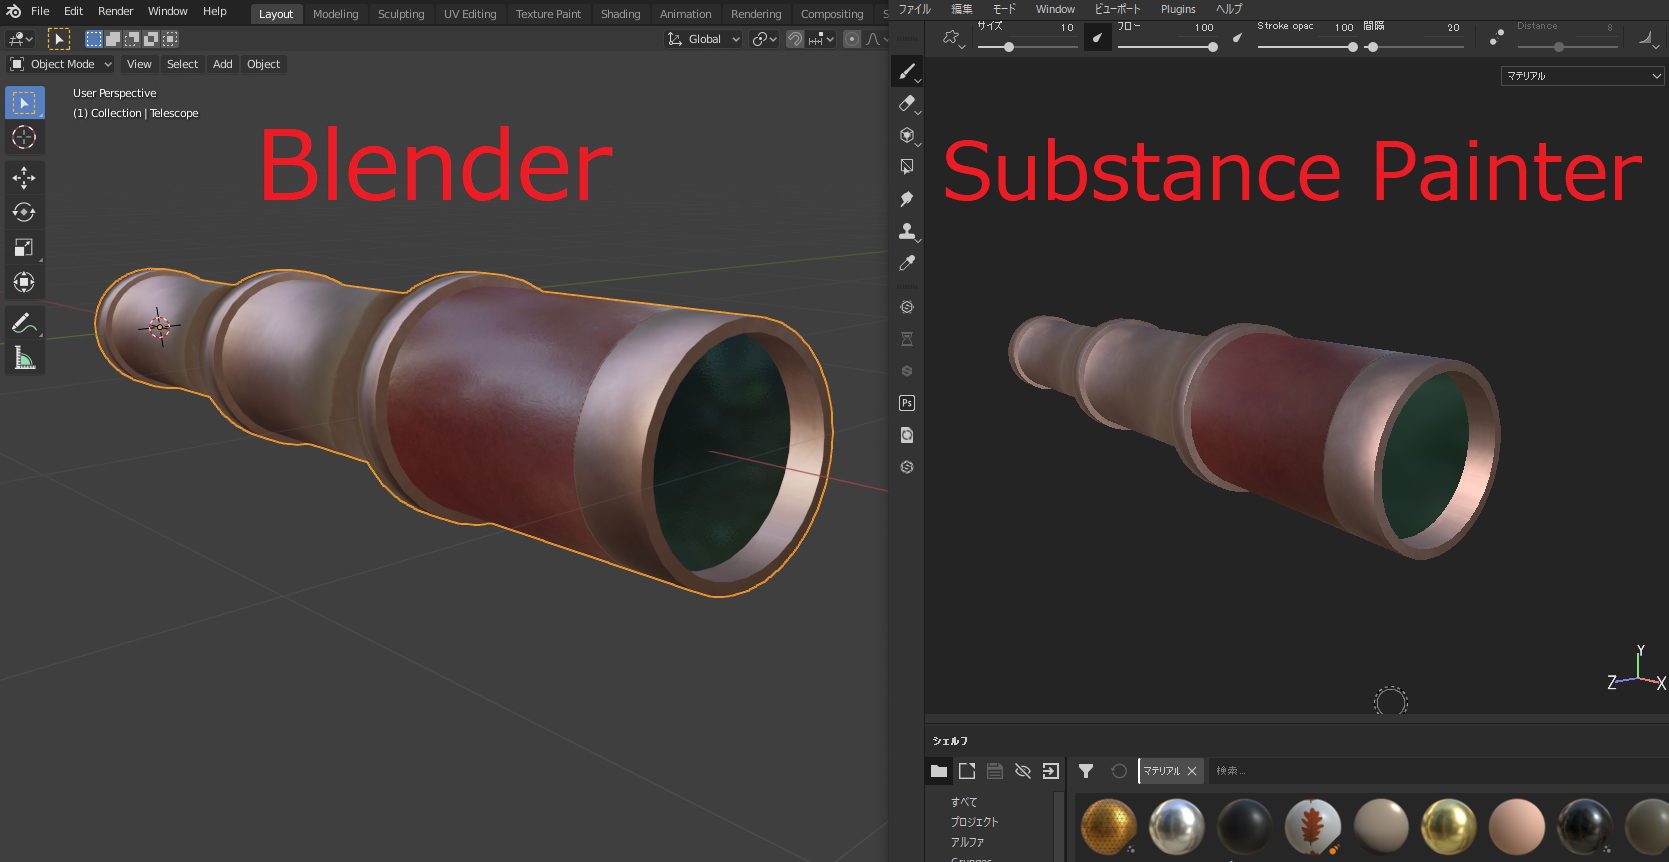Remove the マテリアル shelf filter tag
The image size is (1669, 862).
(x=1192, y=771)
